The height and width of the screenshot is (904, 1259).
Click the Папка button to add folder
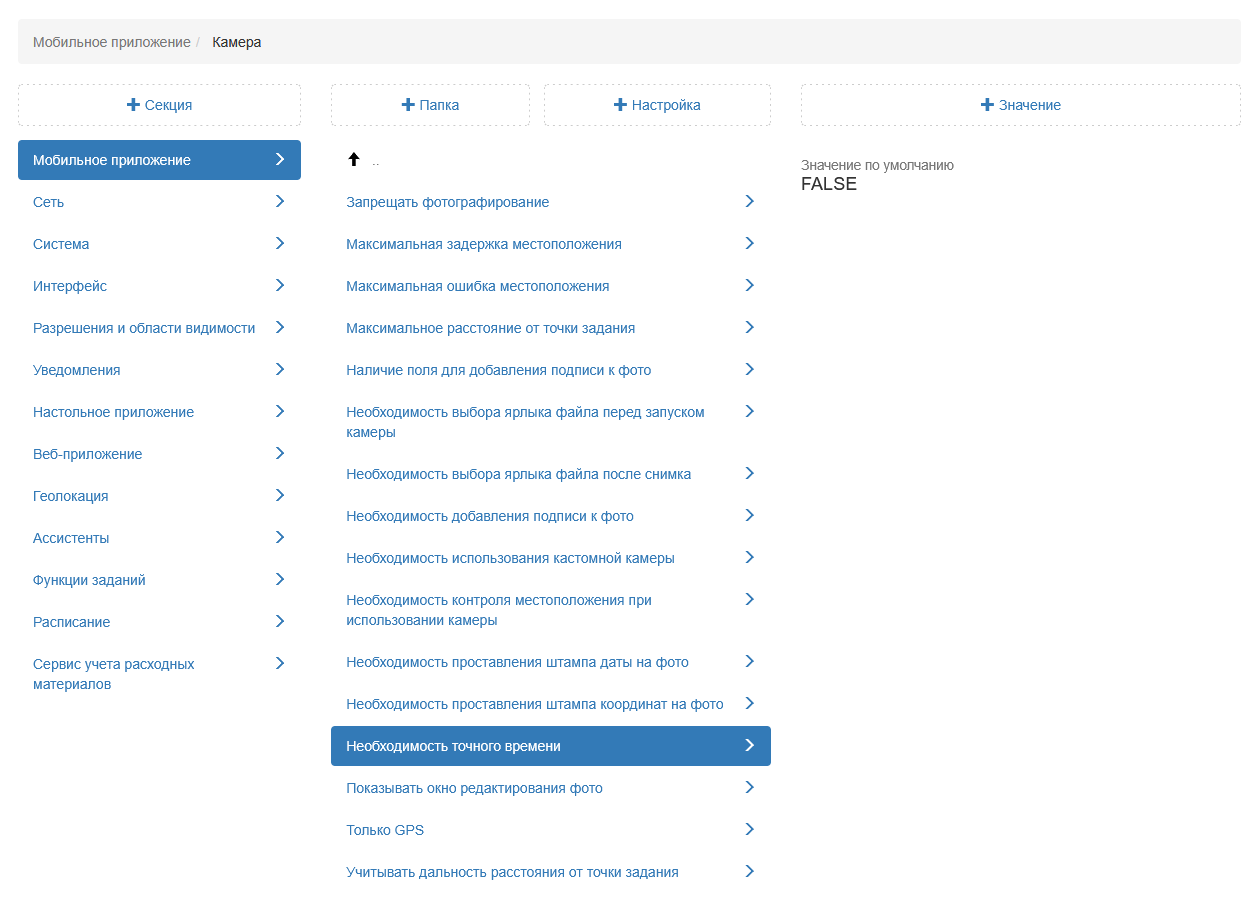[x=430, y=105]
